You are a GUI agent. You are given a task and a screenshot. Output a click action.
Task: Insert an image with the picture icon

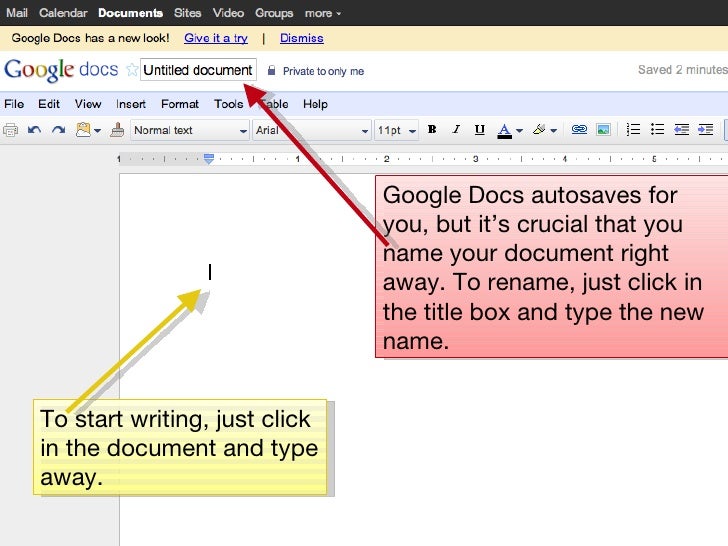click(603, 130)
